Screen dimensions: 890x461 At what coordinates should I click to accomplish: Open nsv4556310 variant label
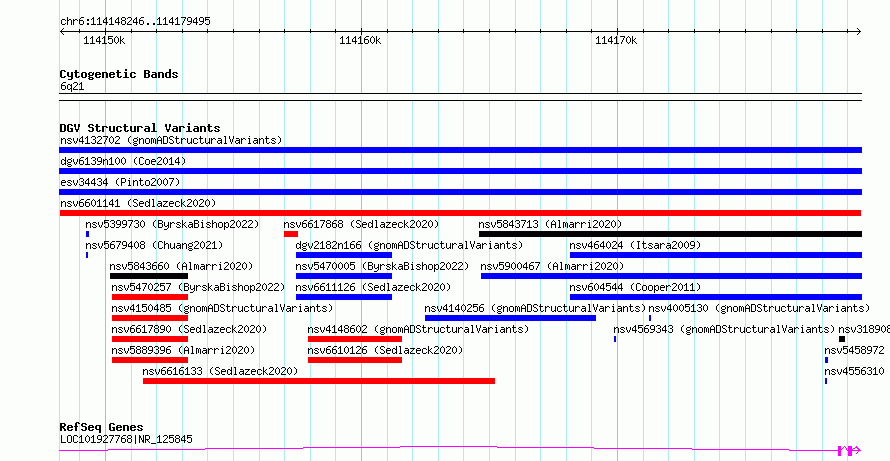pyautogui.click(x=854, y=371)
